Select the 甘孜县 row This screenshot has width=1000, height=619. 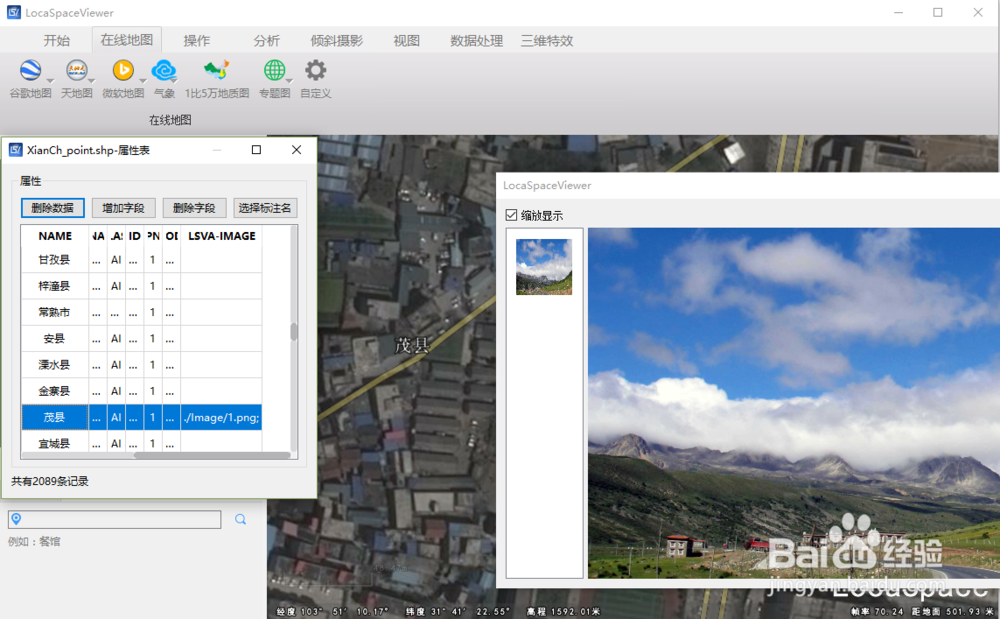pos(142,260)
